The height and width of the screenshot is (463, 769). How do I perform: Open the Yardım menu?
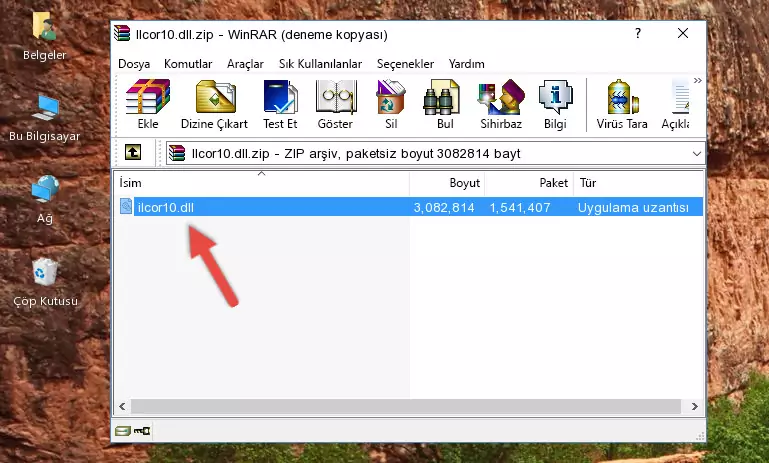point(466,64)
